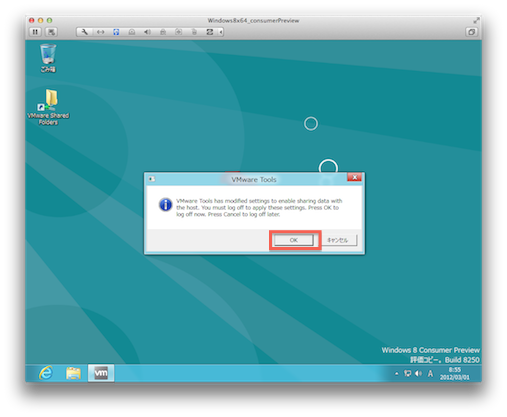Click the "VMware Tools has modified settings" message
The height and width of the screenshot is (417, 507).
(x=259, y=208)
